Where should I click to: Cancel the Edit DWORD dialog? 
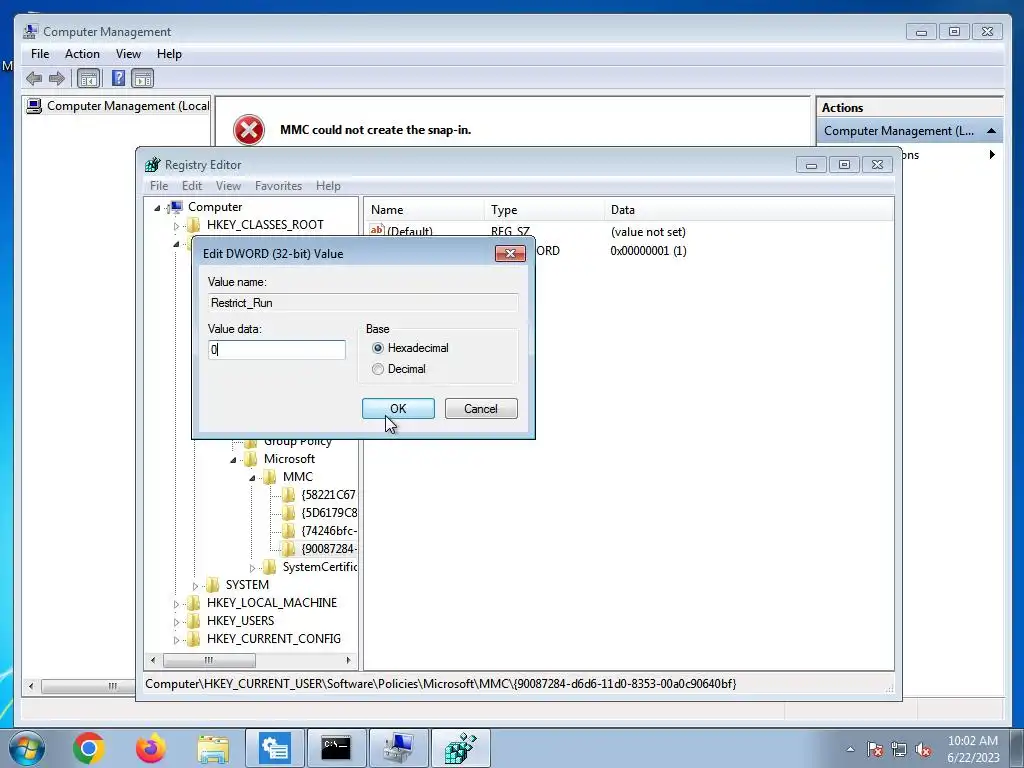click(481, 409)
